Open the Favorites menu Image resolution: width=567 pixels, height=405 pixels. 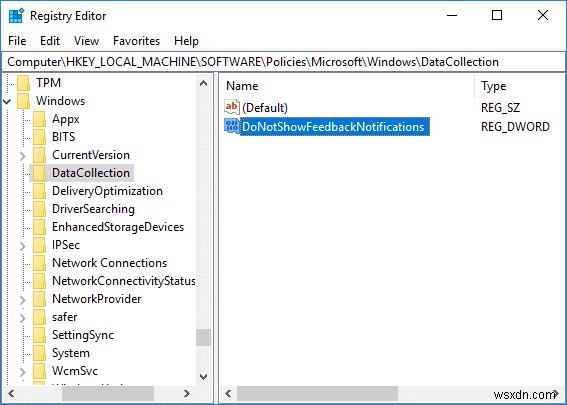(x=136, y=41)
